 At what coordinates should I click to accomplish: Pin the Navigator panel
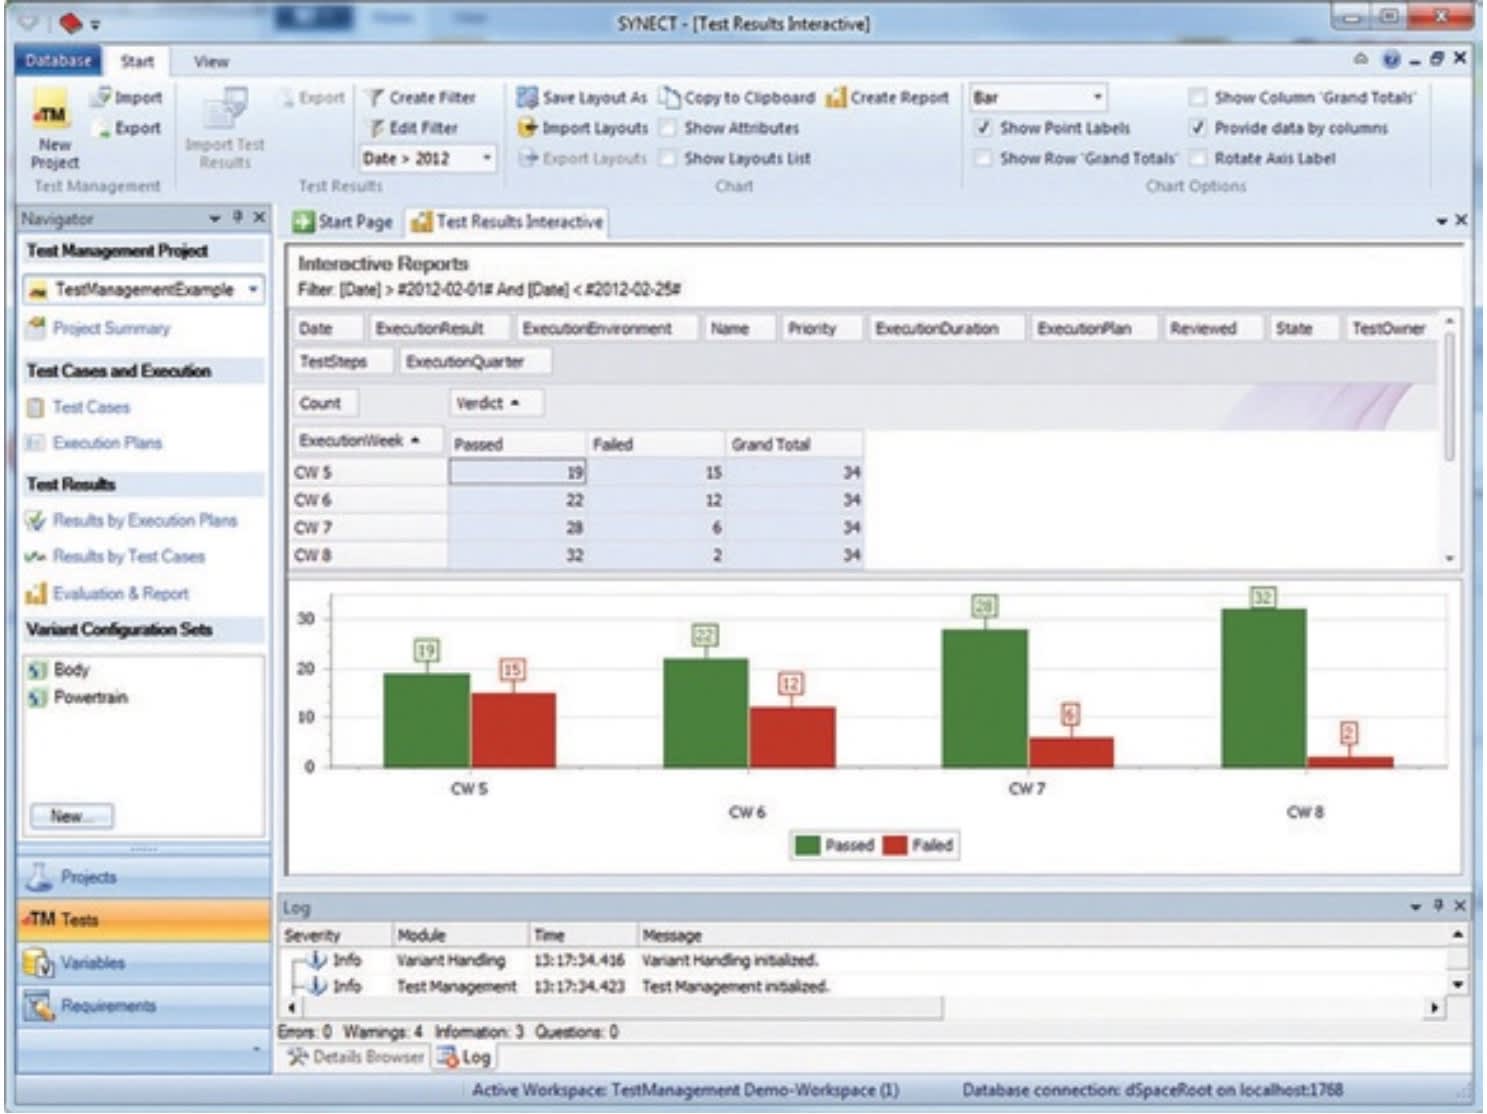click(x=238, y=217)
